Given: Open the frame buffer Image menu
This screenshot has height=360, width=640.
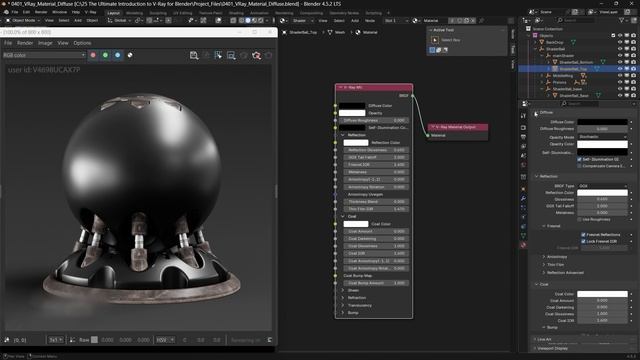Looking at the screenshot, I should 45,43.
